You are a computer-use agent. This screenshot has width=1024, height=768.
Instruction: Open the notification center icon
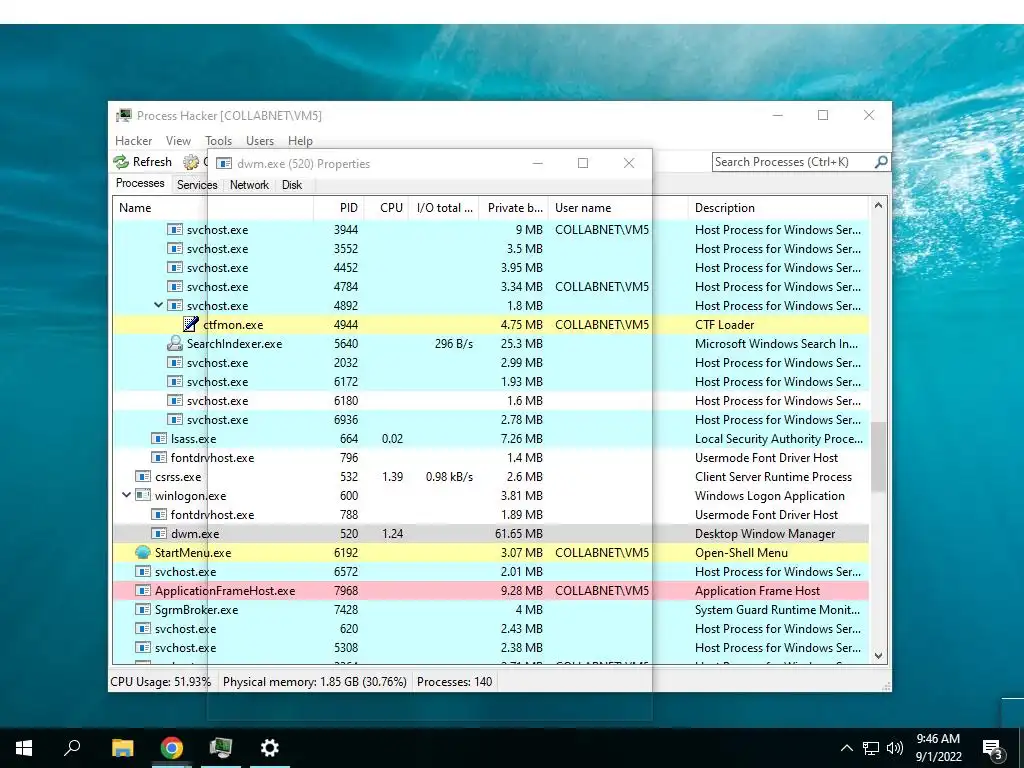(993, 748)
